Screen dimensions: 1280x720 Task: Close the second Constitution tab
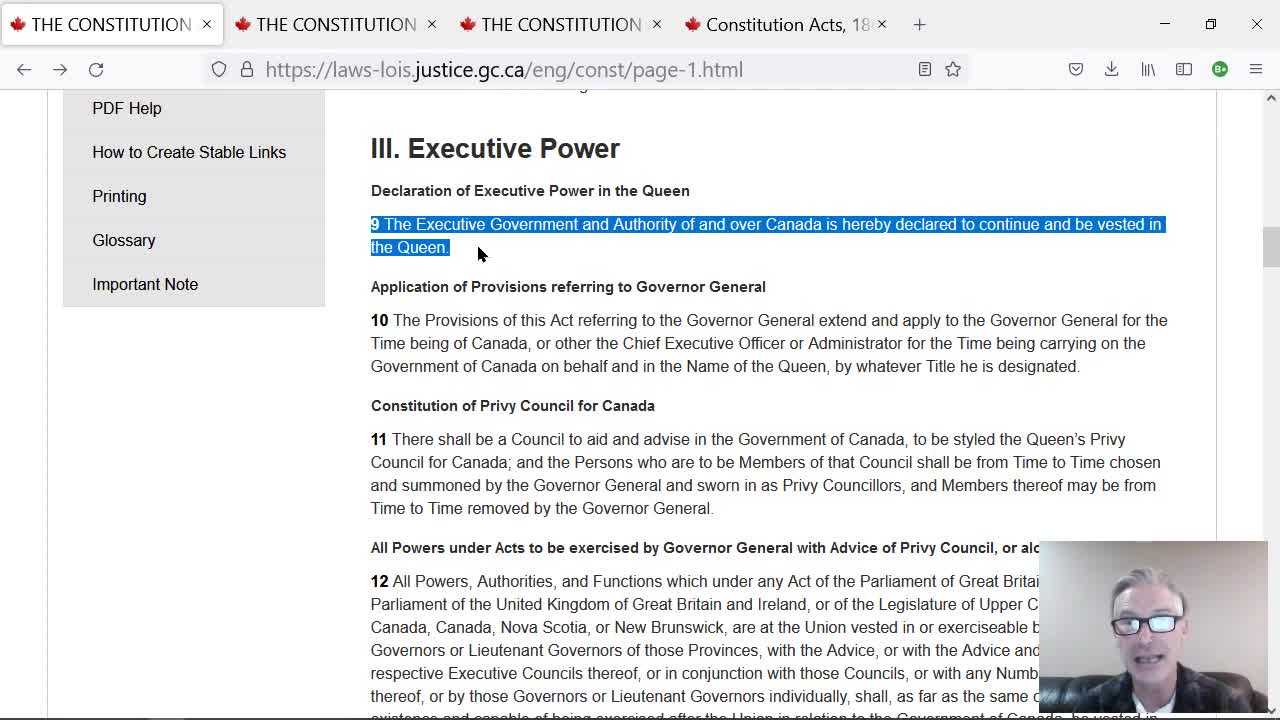pos(432,24)
